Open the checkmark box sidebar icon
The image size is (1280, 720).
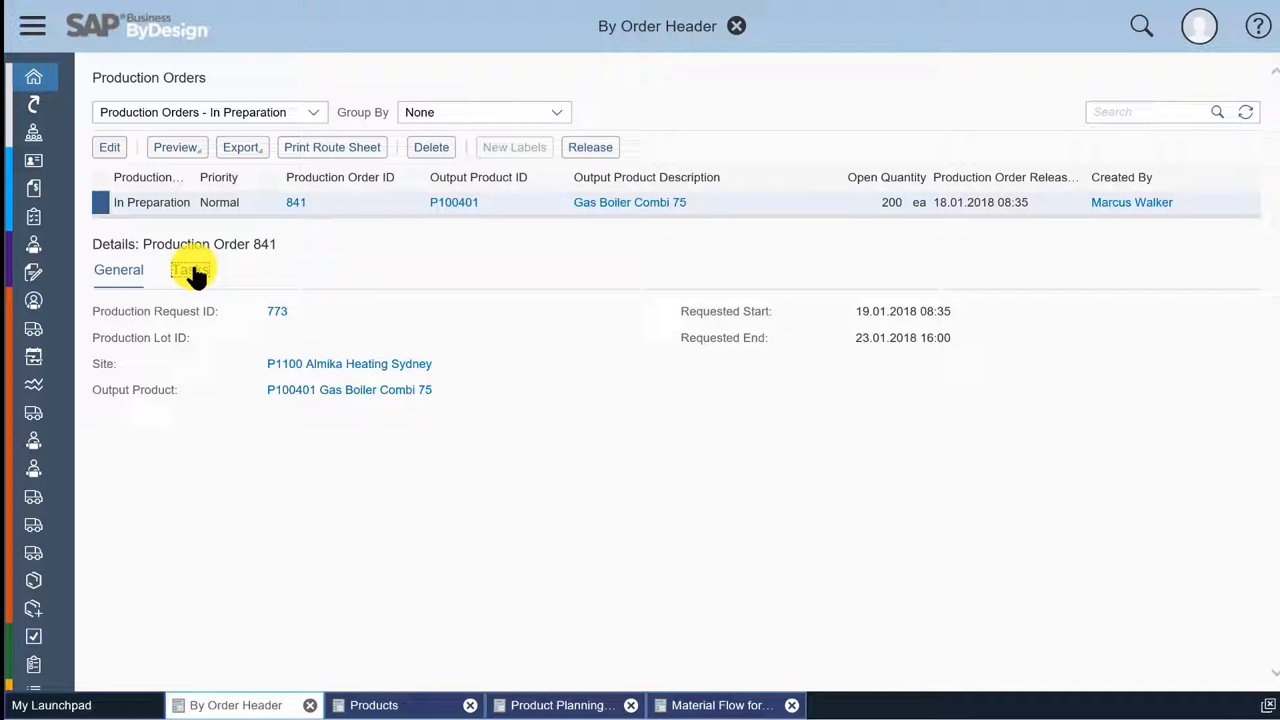[34, 636]
